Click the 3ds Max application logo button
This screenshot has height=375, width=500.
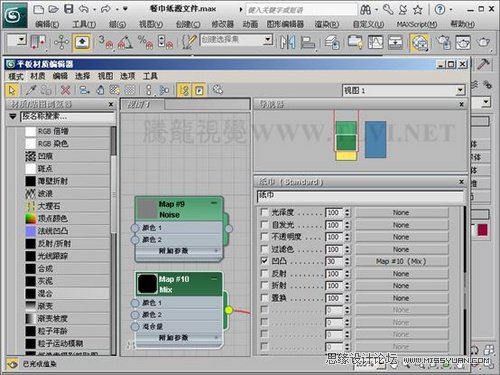15,15
